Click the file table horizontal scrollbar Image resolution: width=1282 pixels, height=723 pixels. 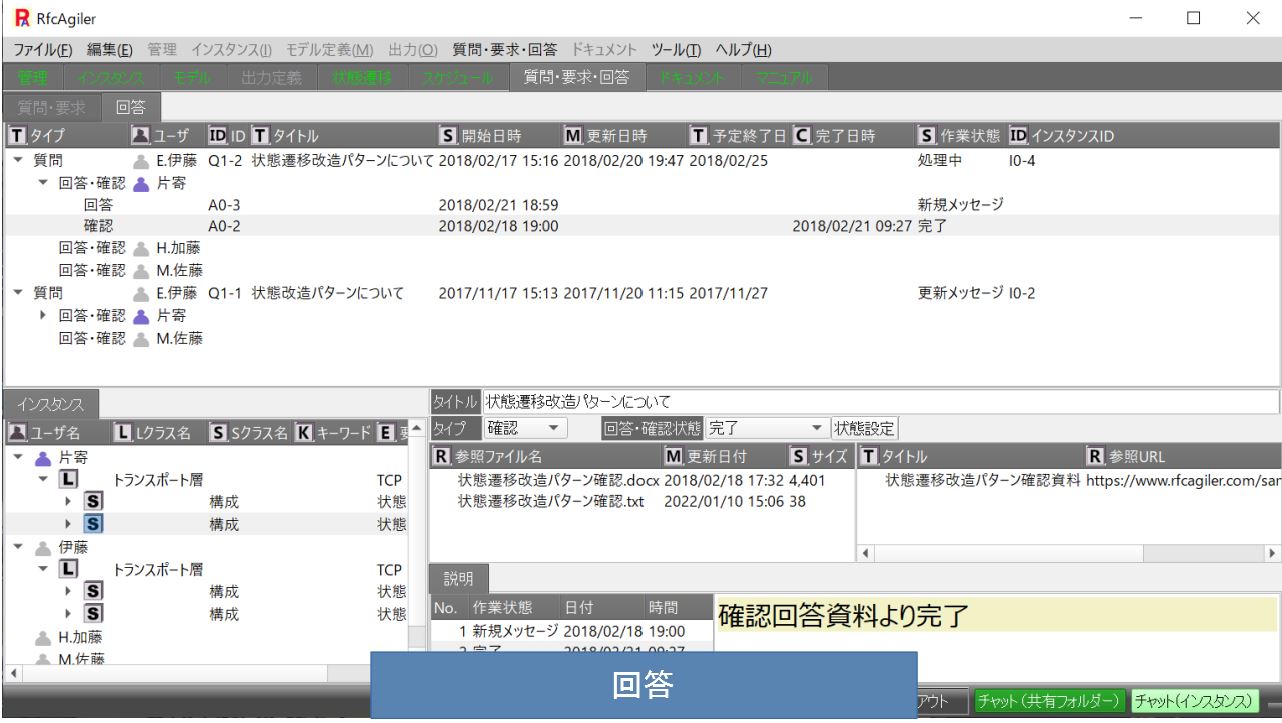(x=1069, y=551)
